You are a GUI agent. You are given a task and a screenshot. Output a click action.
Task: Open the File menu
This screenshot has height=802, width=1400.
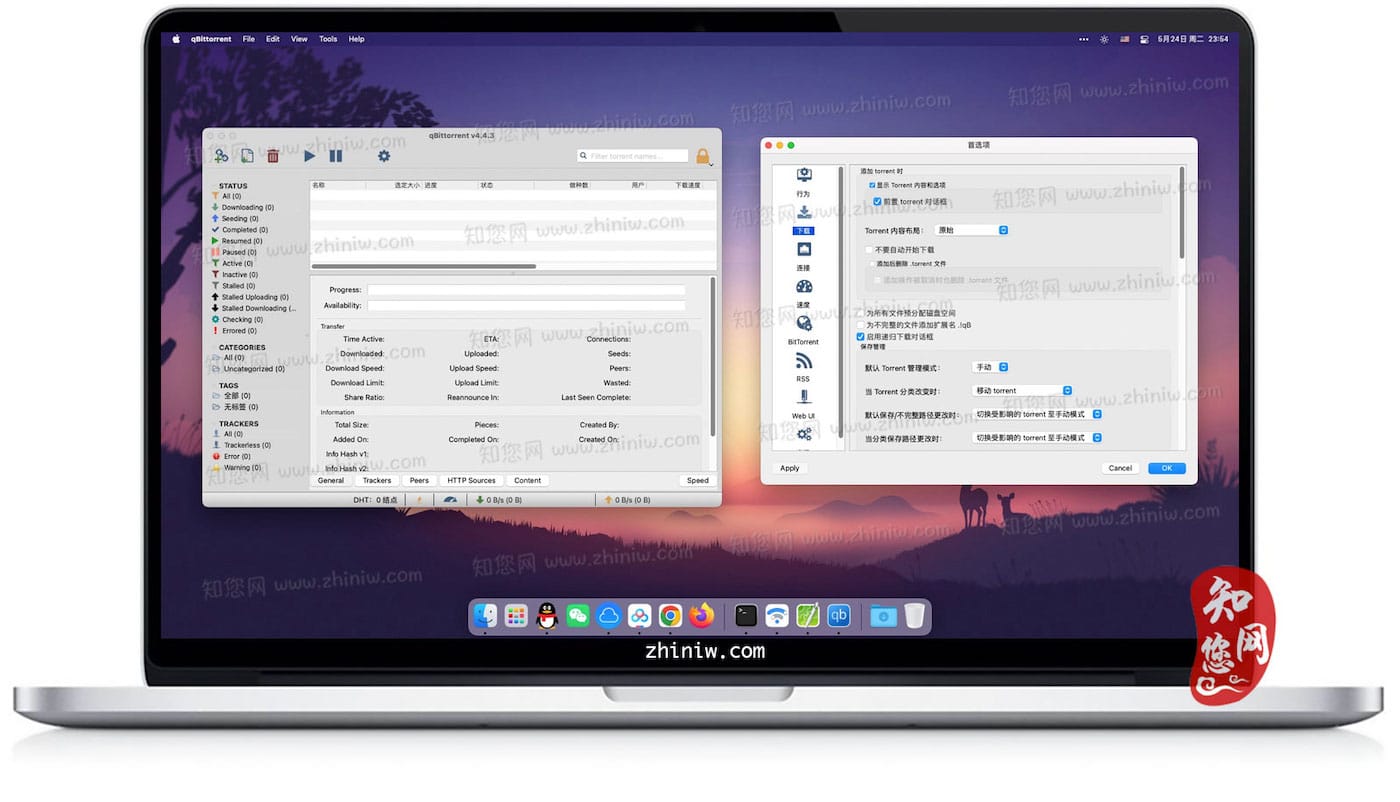point(248,39)
